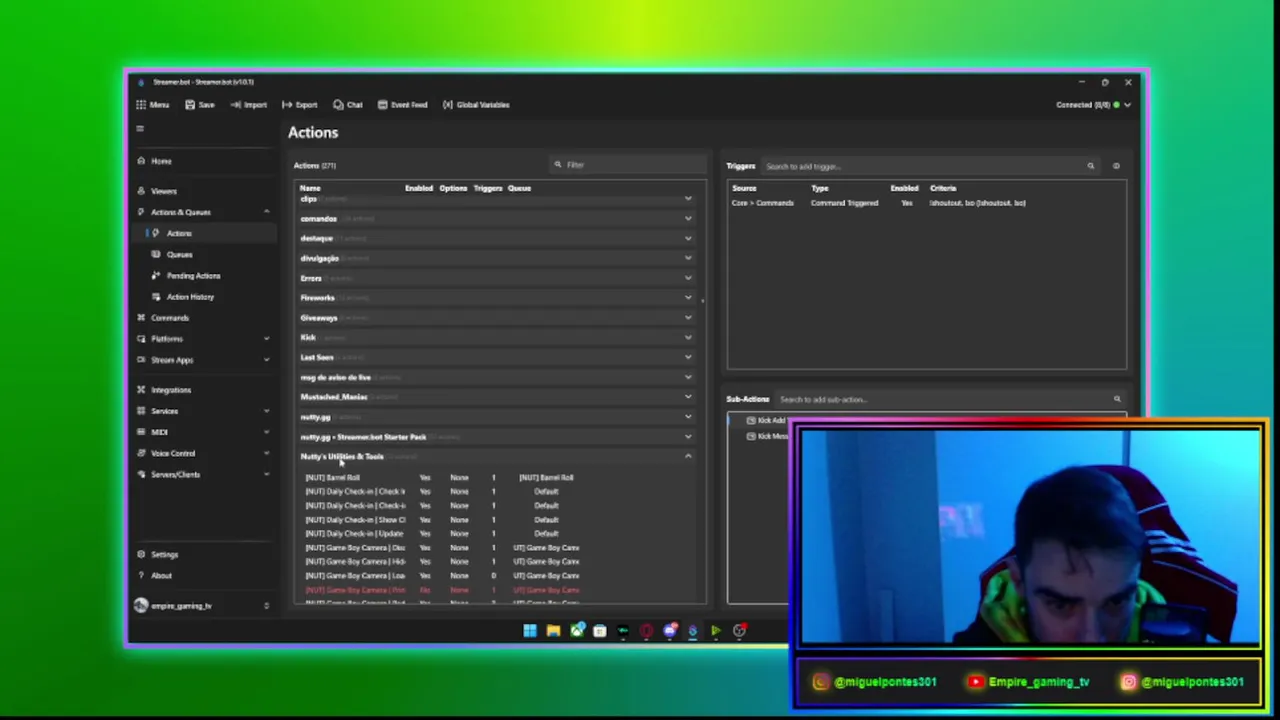The width and height of the screenshot is (1280, 720).
Task: Open the Connected status dropdown
Action: [1094, 104]
